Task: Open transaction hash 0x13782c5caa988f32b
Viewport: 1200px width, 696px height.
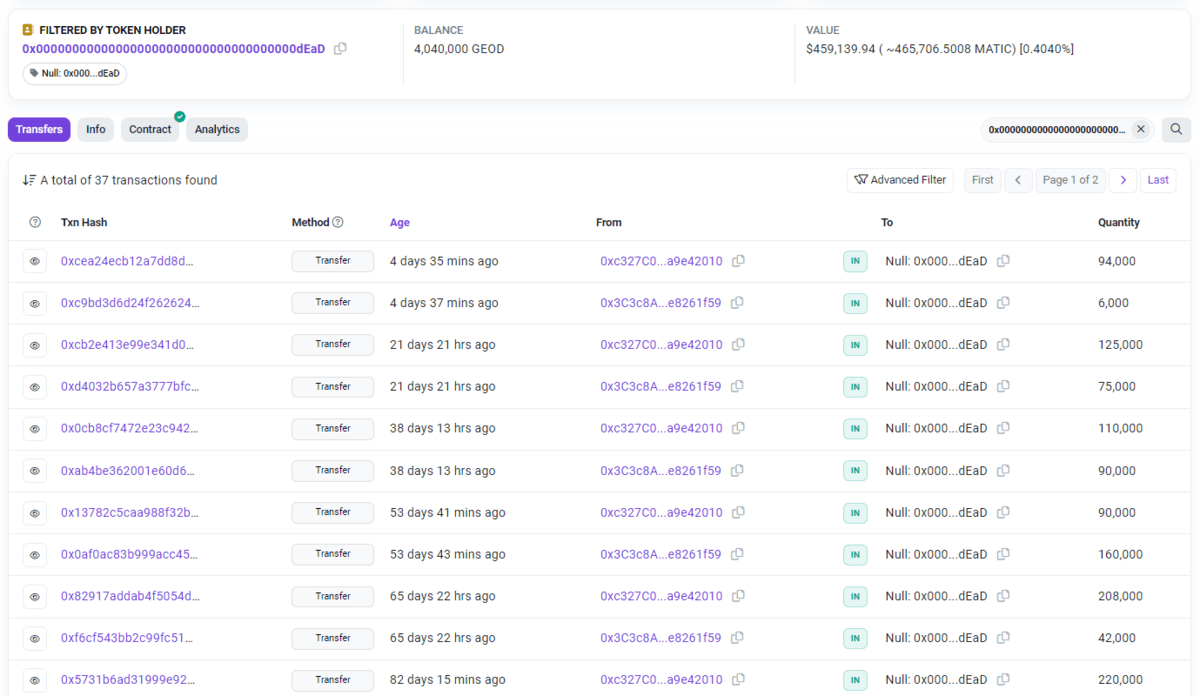Action: pos(130,513)
